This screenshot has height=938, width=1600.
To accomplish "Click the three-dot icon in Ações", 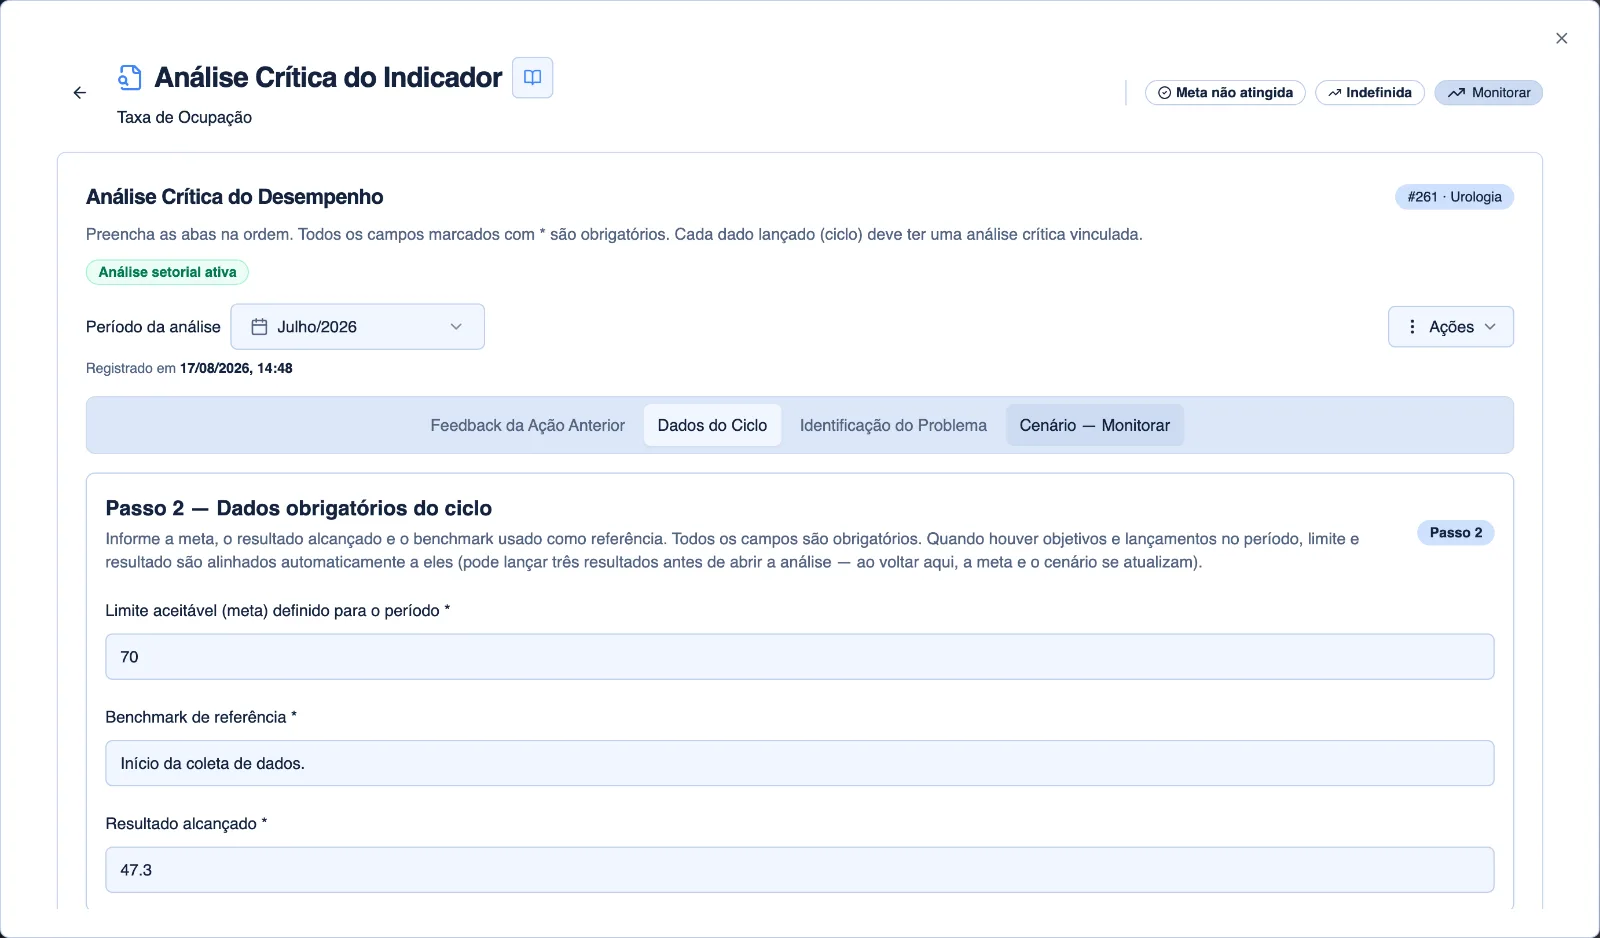I will coord(1412,327).
